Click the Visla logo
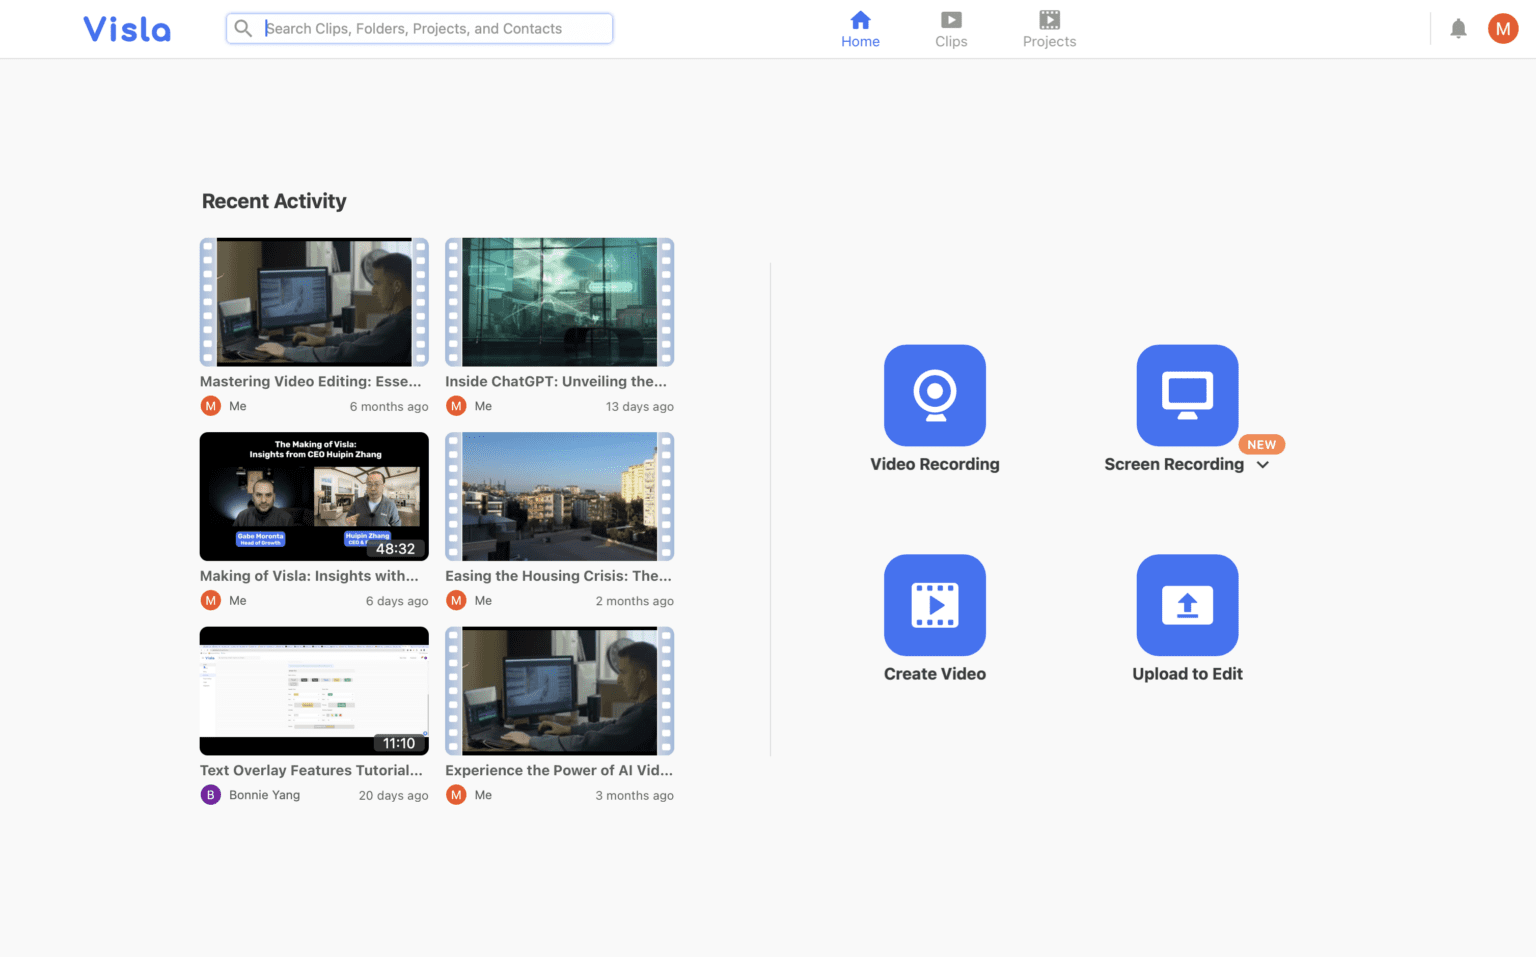This screenshot has height=957, width=1536. (x=126, y=28)
